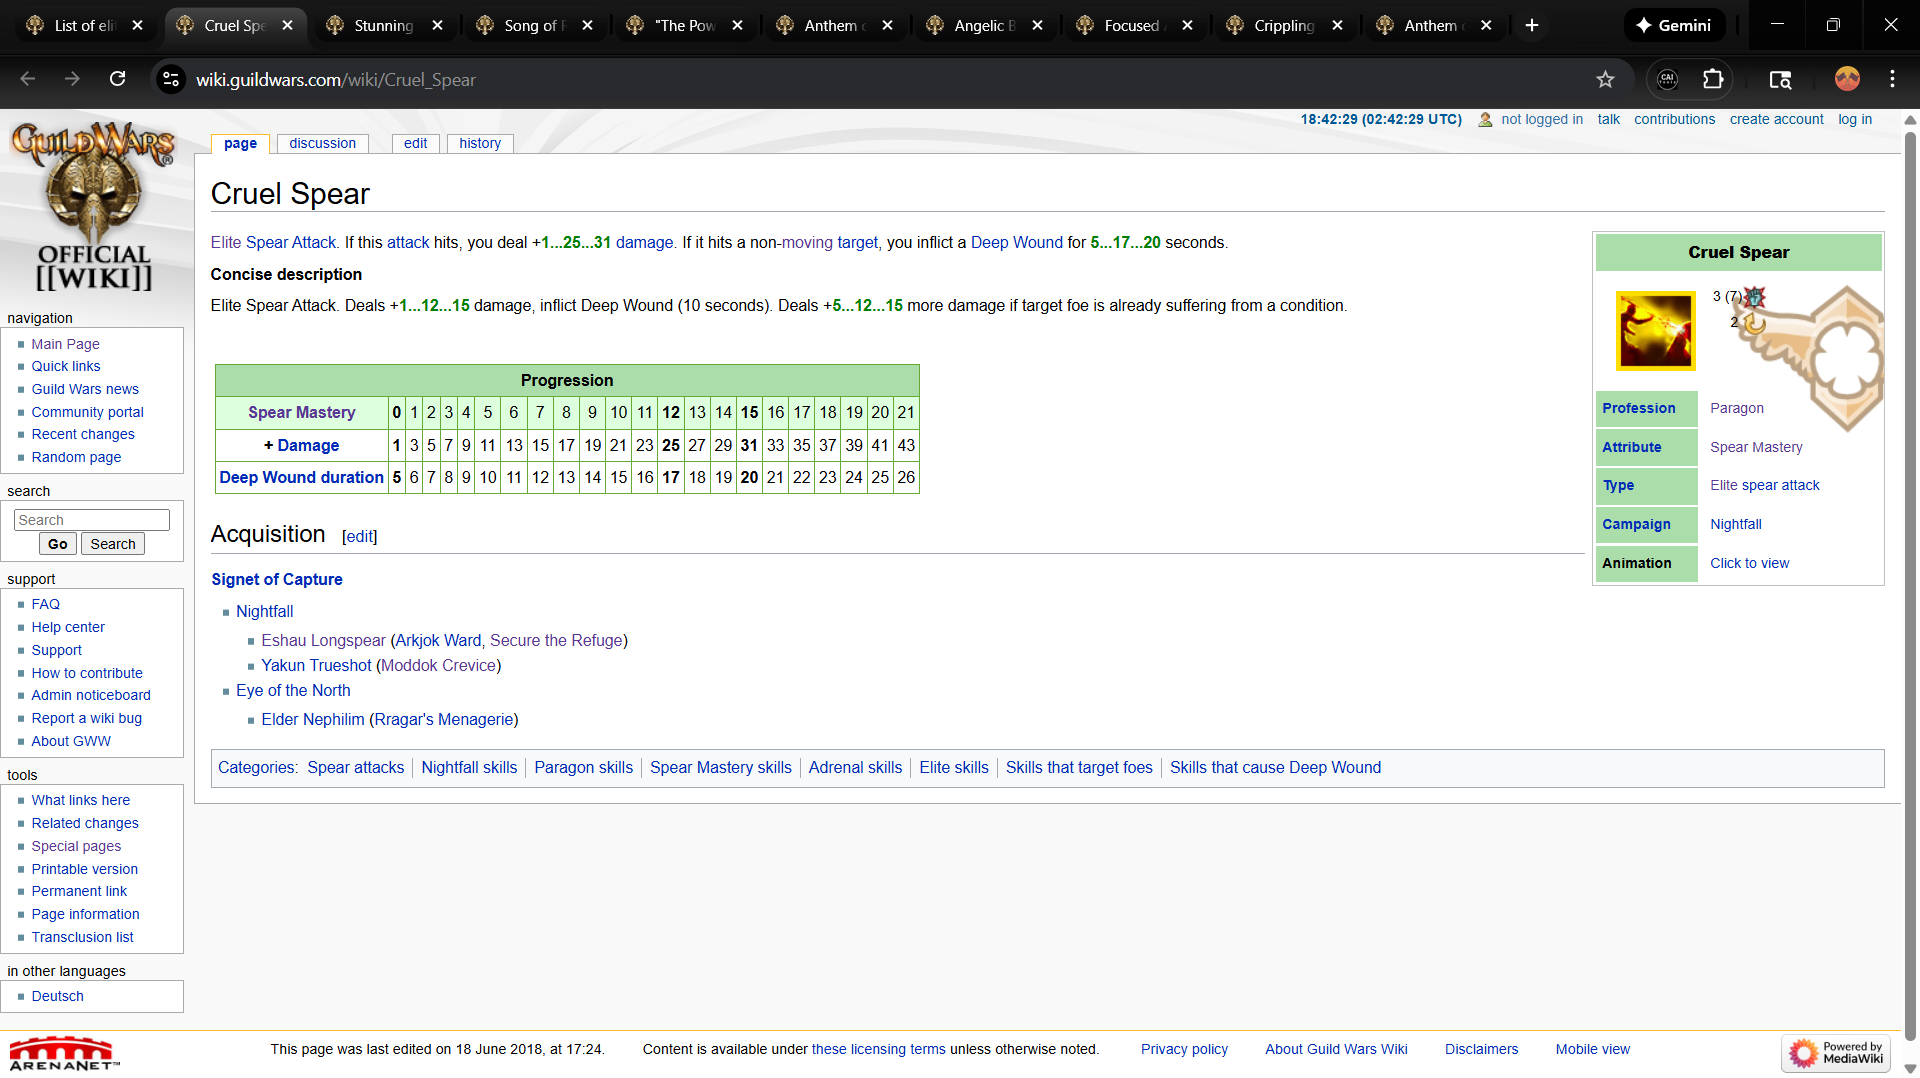Click the Guild Wars Official Wiki logo
The image size is (1920, 1078).
coord(94,207)
